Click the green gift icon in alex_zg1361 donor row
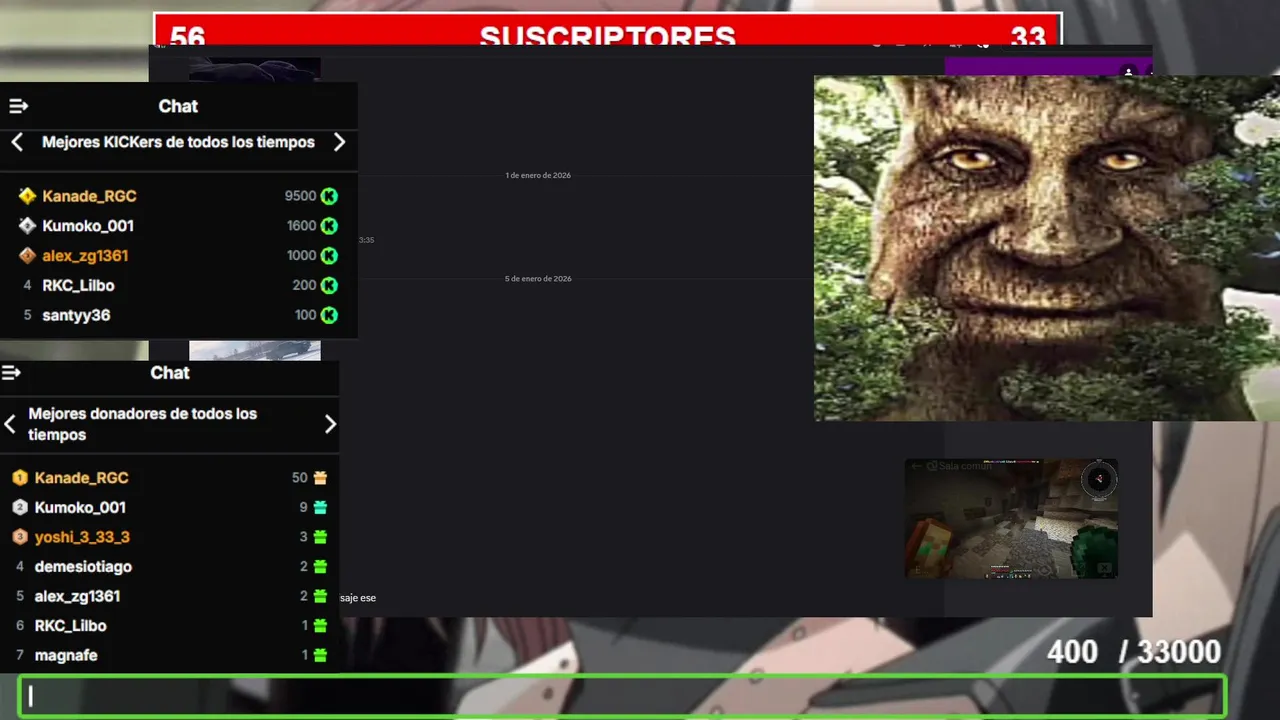 [320, 596]
